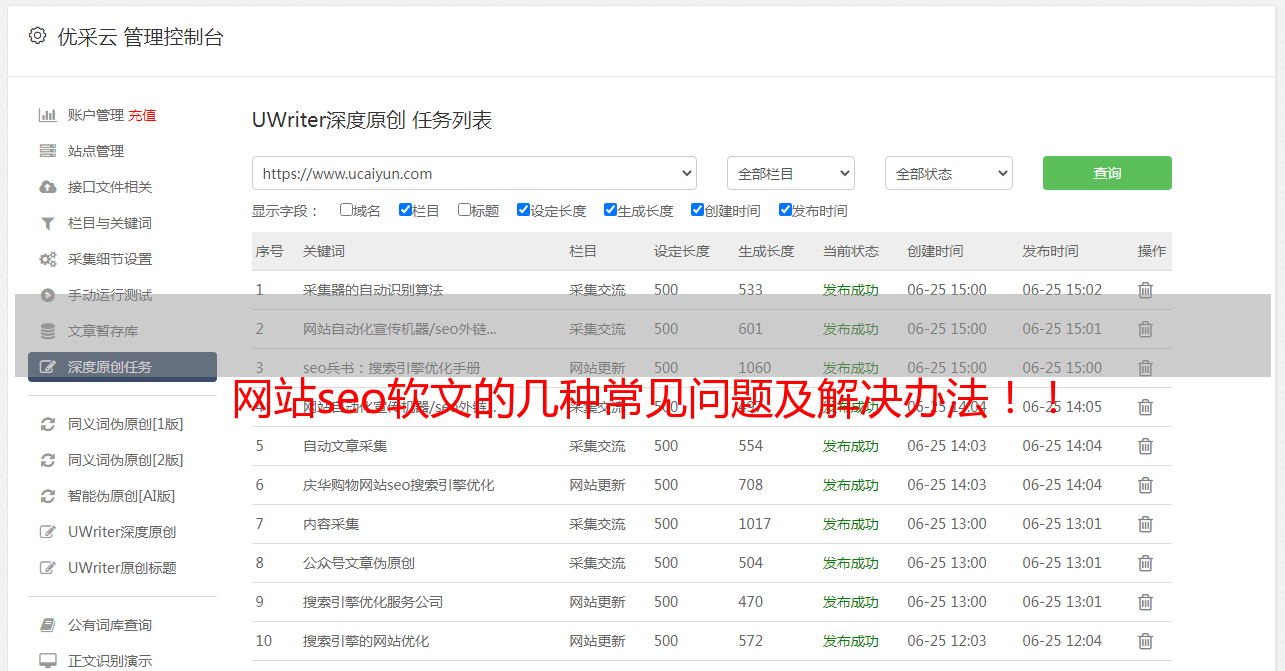Delete row 7 内容采集
The image size is (1285, 671).
point(1146,524)
